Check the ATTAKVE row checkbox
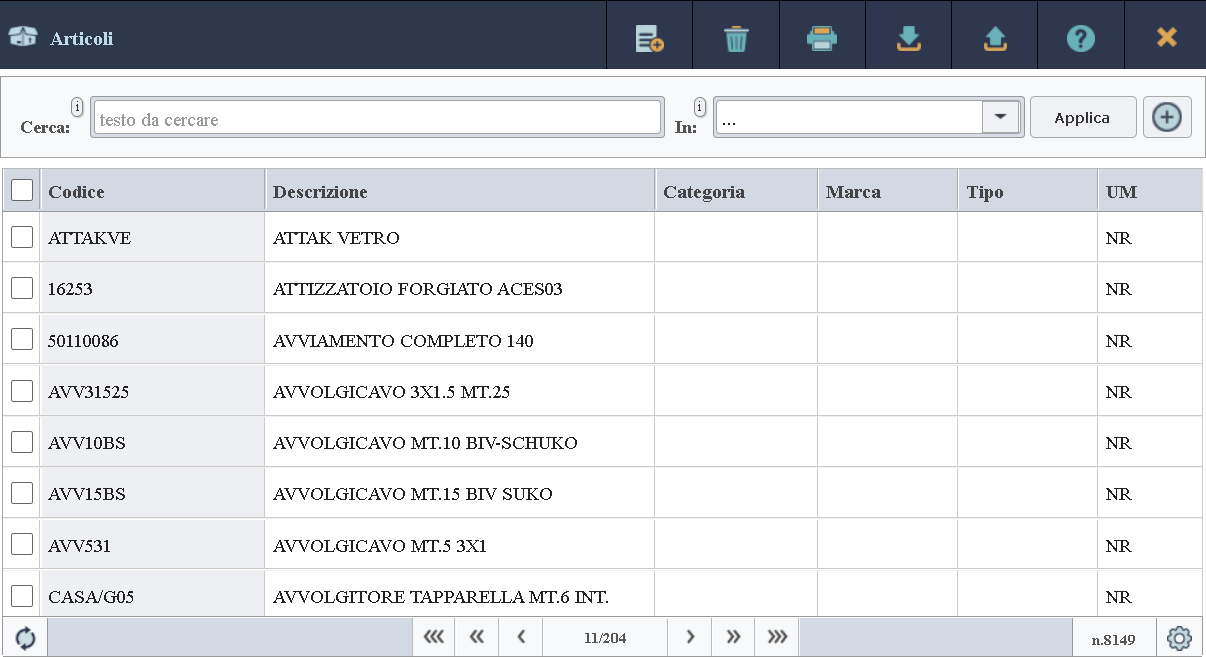 tap(22, 237)
